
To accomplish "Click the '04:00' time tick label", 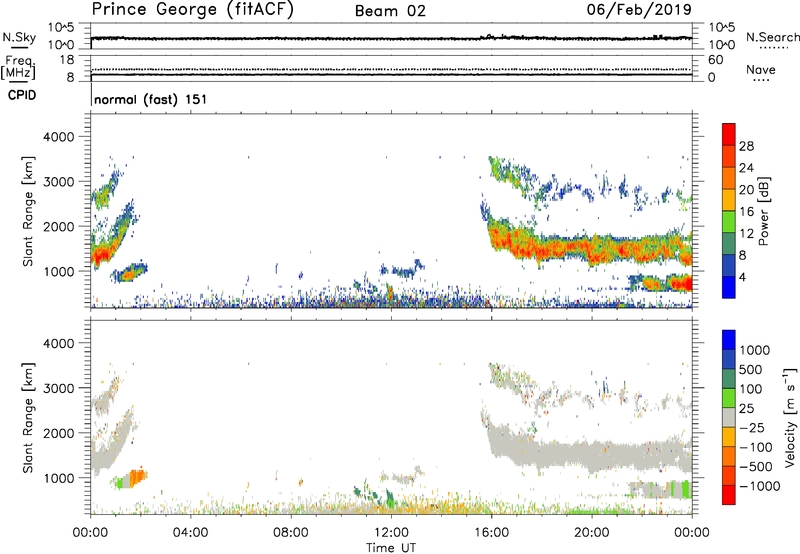I will (x=190, y=533).
